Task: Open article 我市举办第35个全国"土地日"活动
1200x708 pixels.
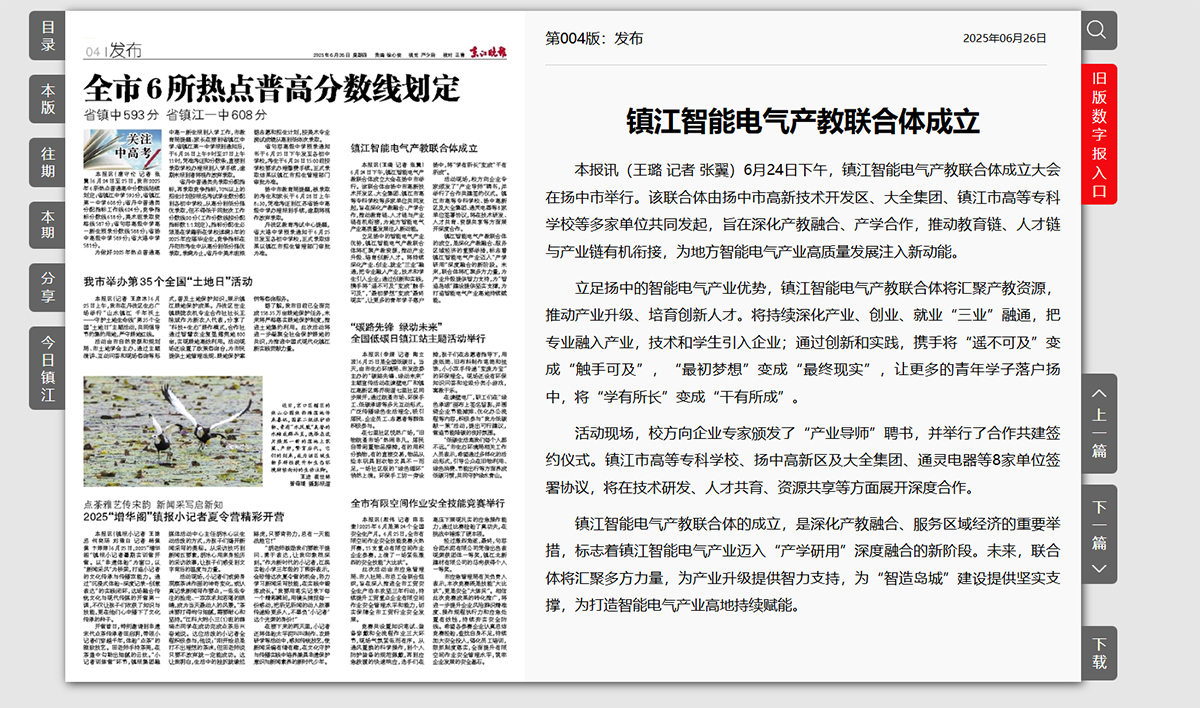Action: coord(168,281)
